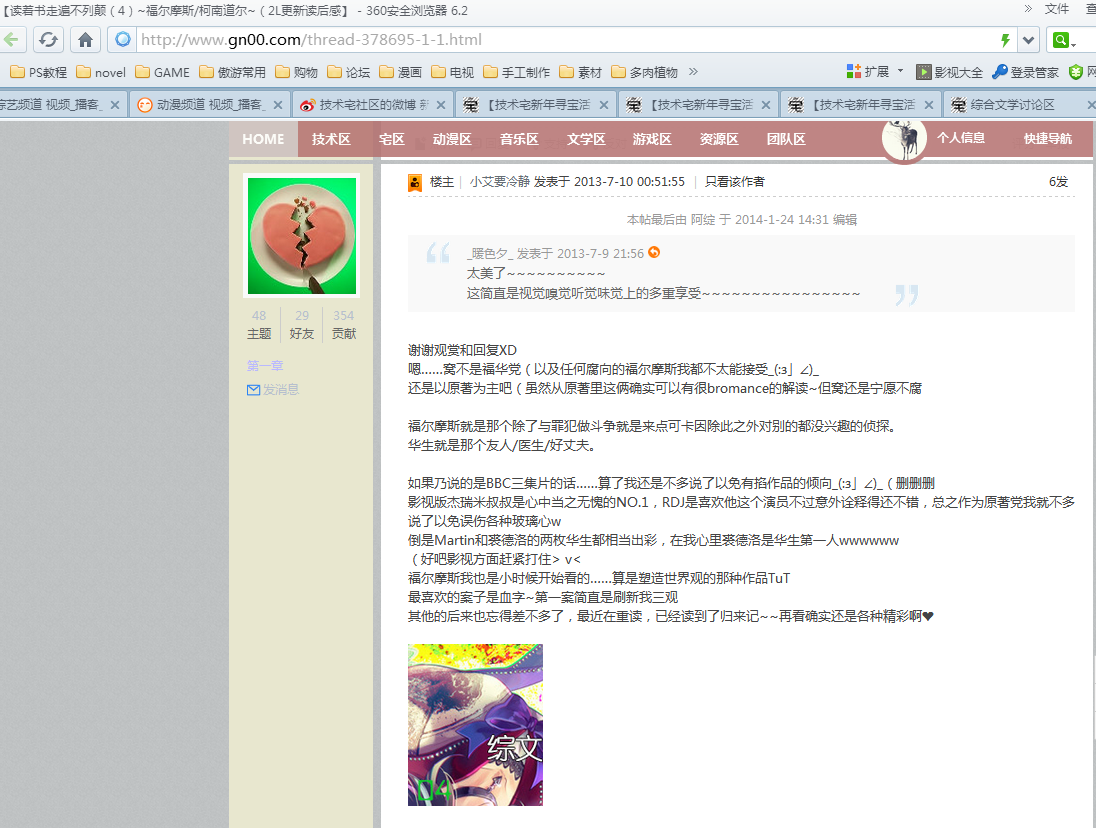Expand the address bar history dropdown
1096x828 pixels.
click(1028, 40)
